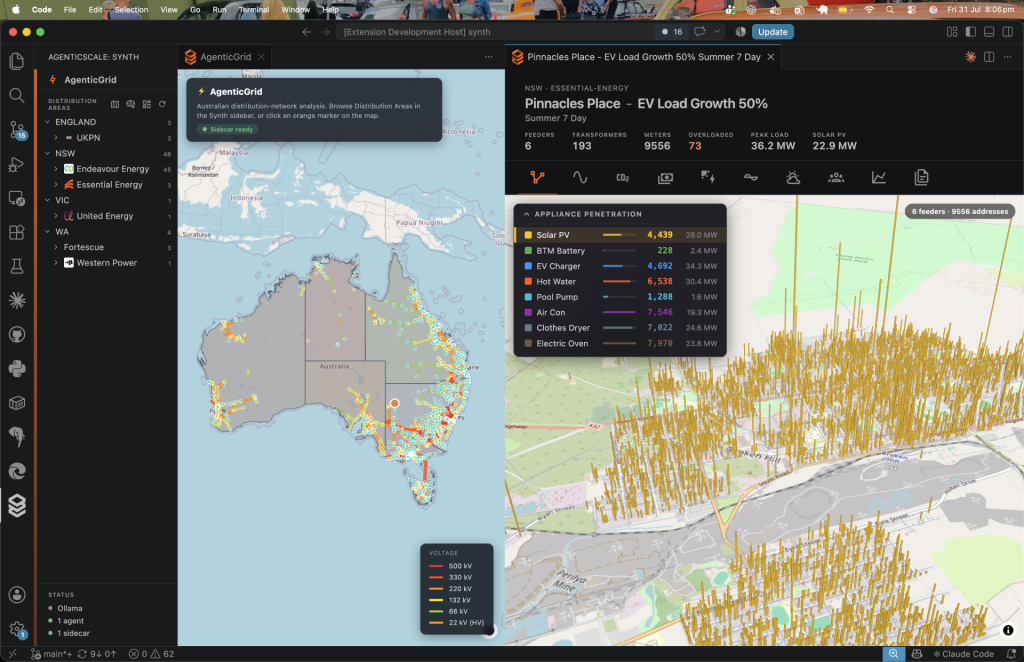Toggle the primary sidebar layout button
The width and height of the screenshot is (1024, 662).
point(970,31)
